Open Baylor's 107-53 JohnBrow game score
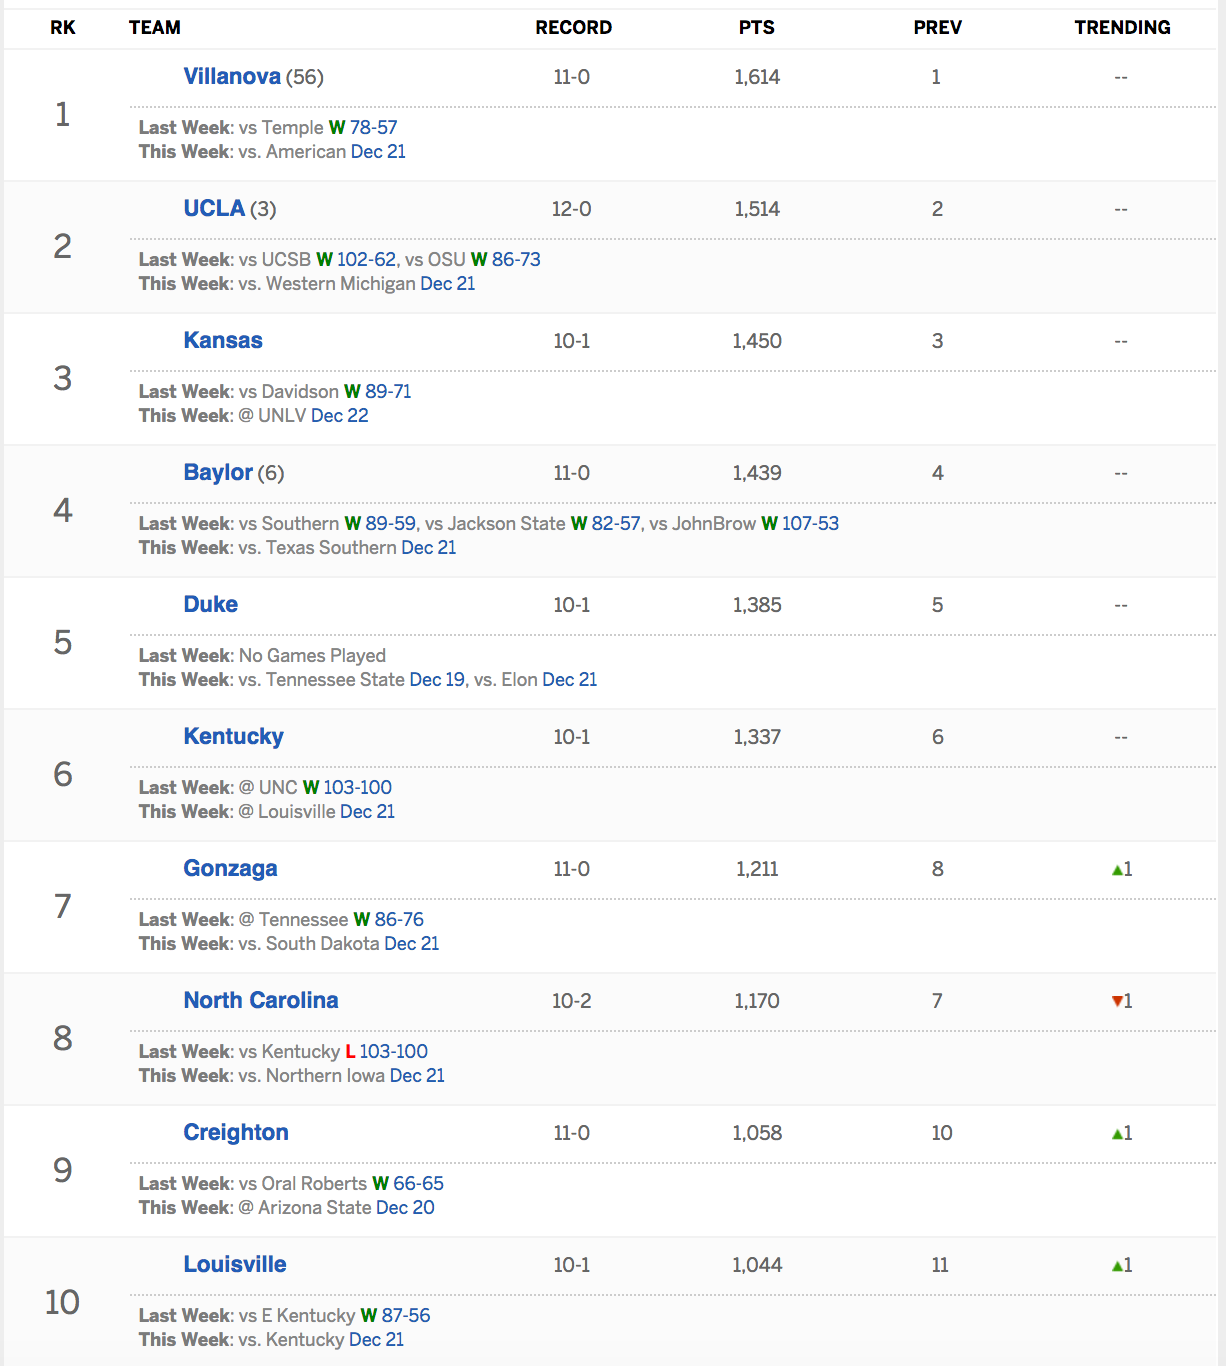 pos(810,524)
